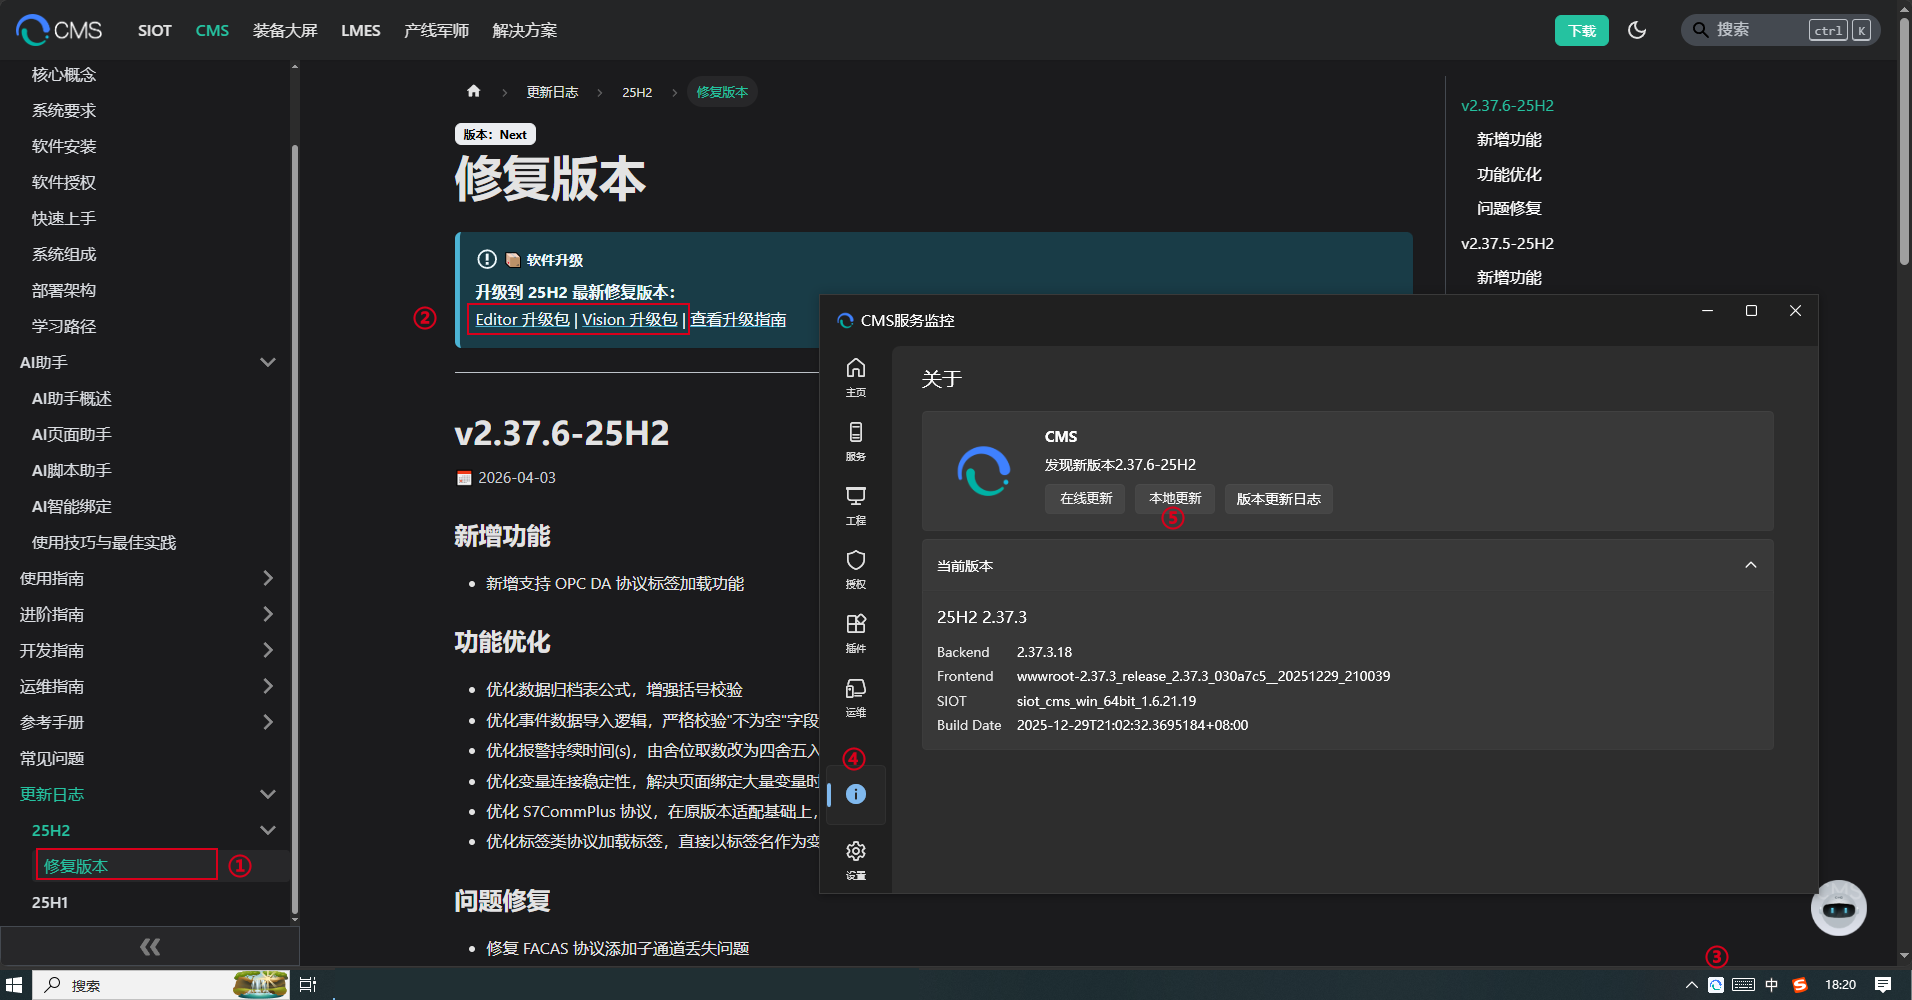Expand the 使用指南 sidebar category
Viewport: 1912px width, 1000px height.
pyautogui.click(x=267, y=578)
